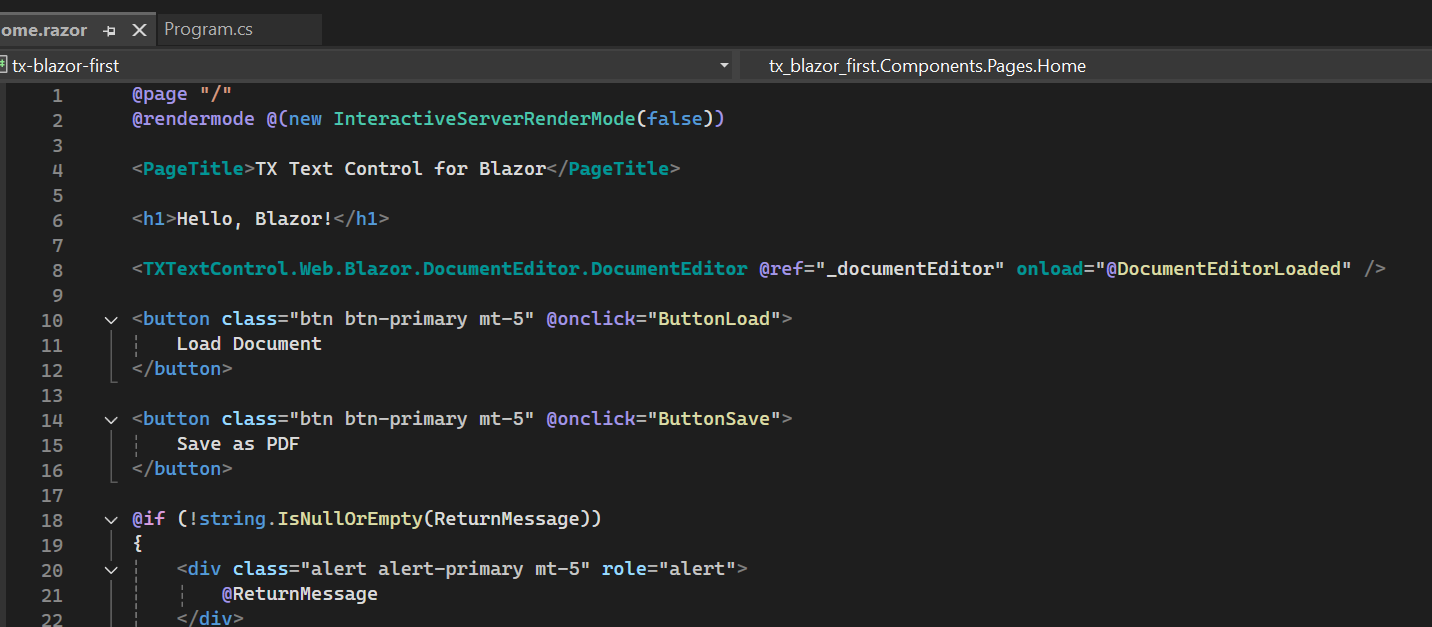This screenshot has height=627, width=1432.
Task: Click line number 1 in the margin
Action: tap(56, 96)
